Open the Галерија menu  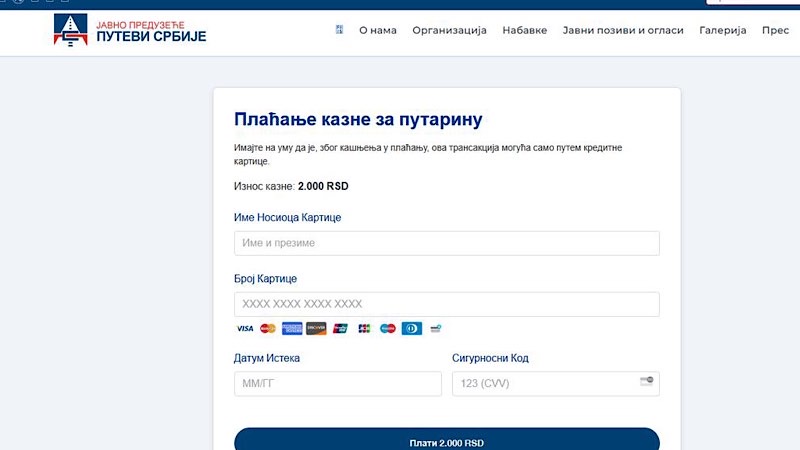pos(722,30)
